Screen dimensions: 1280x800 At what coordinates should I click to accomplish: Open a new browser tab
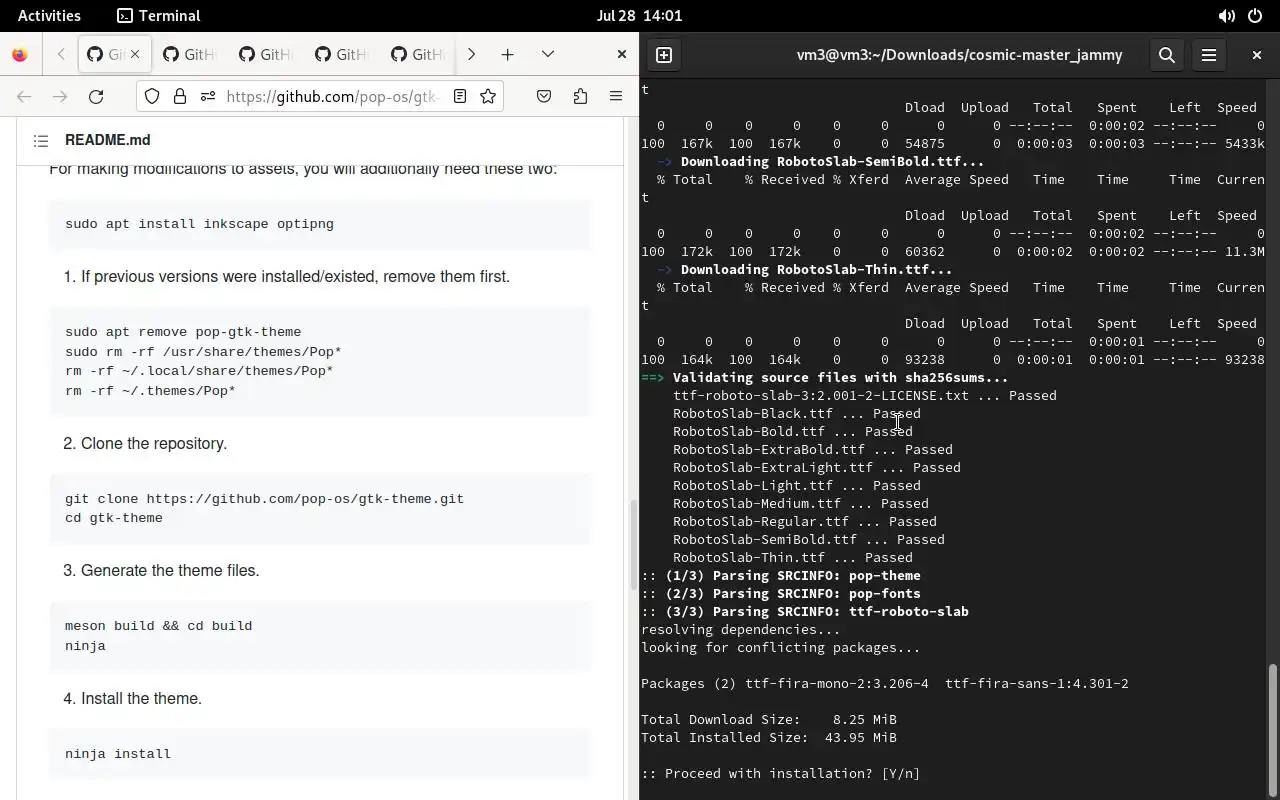507,54
